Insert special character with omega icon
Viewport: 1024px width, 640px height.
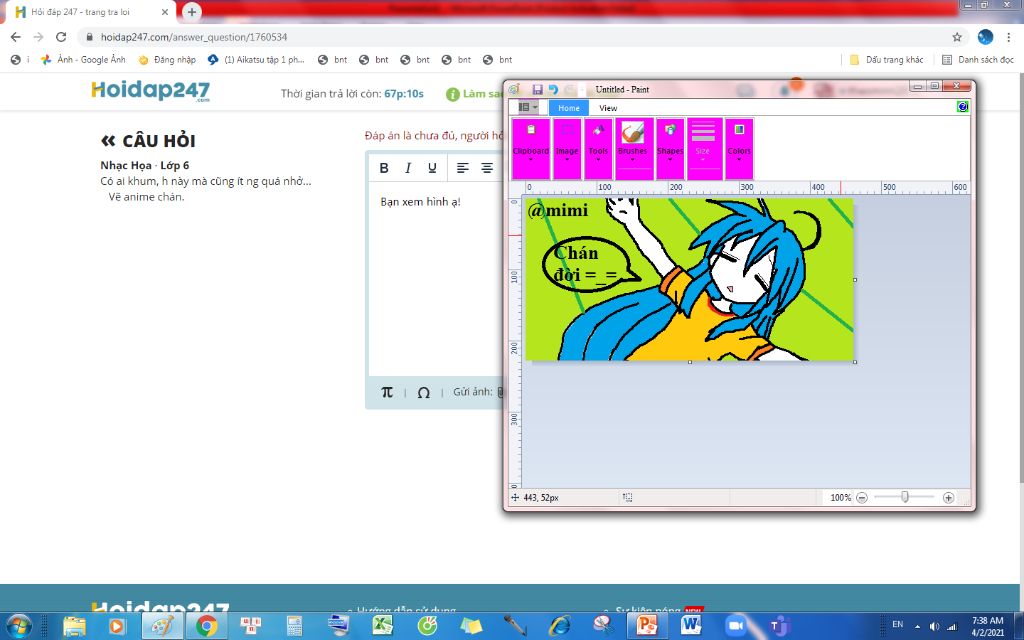pos(423,392)
